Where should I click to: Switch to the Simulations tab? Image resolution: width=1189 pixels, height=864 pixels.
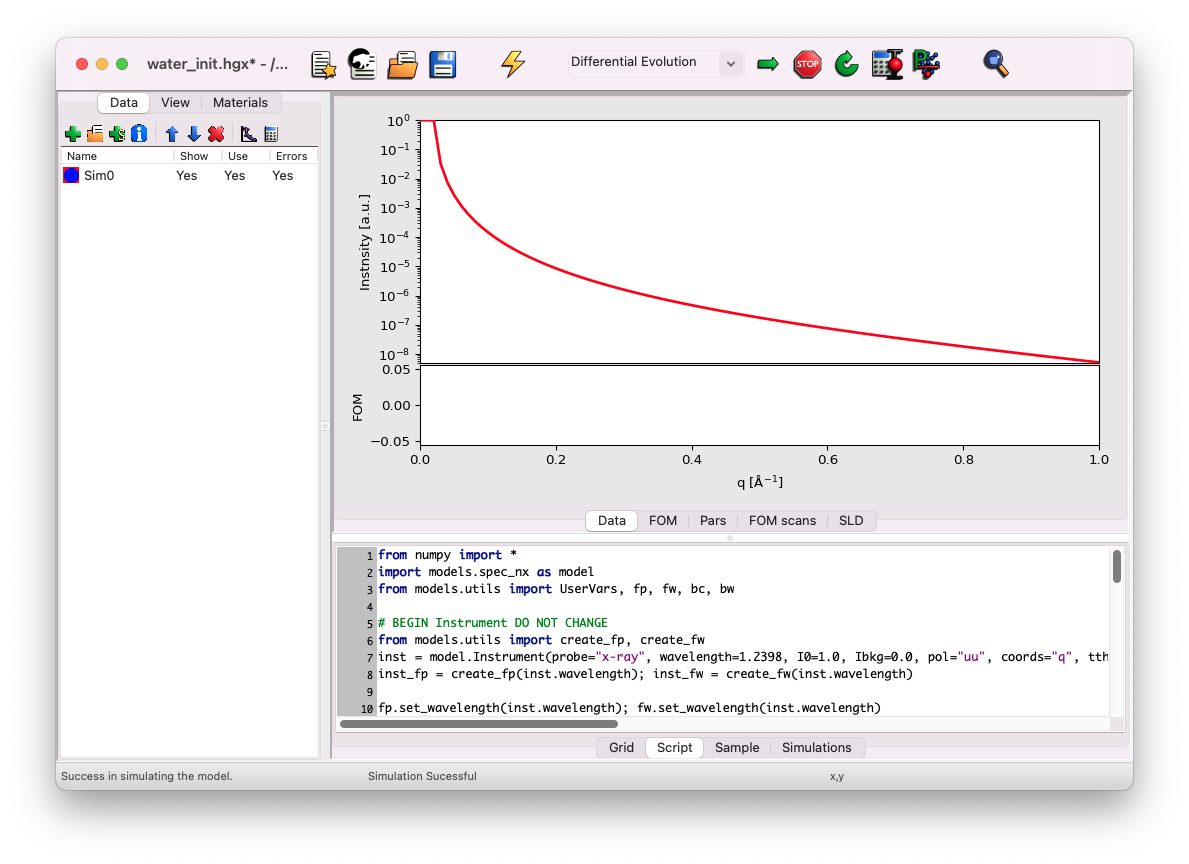817,747
